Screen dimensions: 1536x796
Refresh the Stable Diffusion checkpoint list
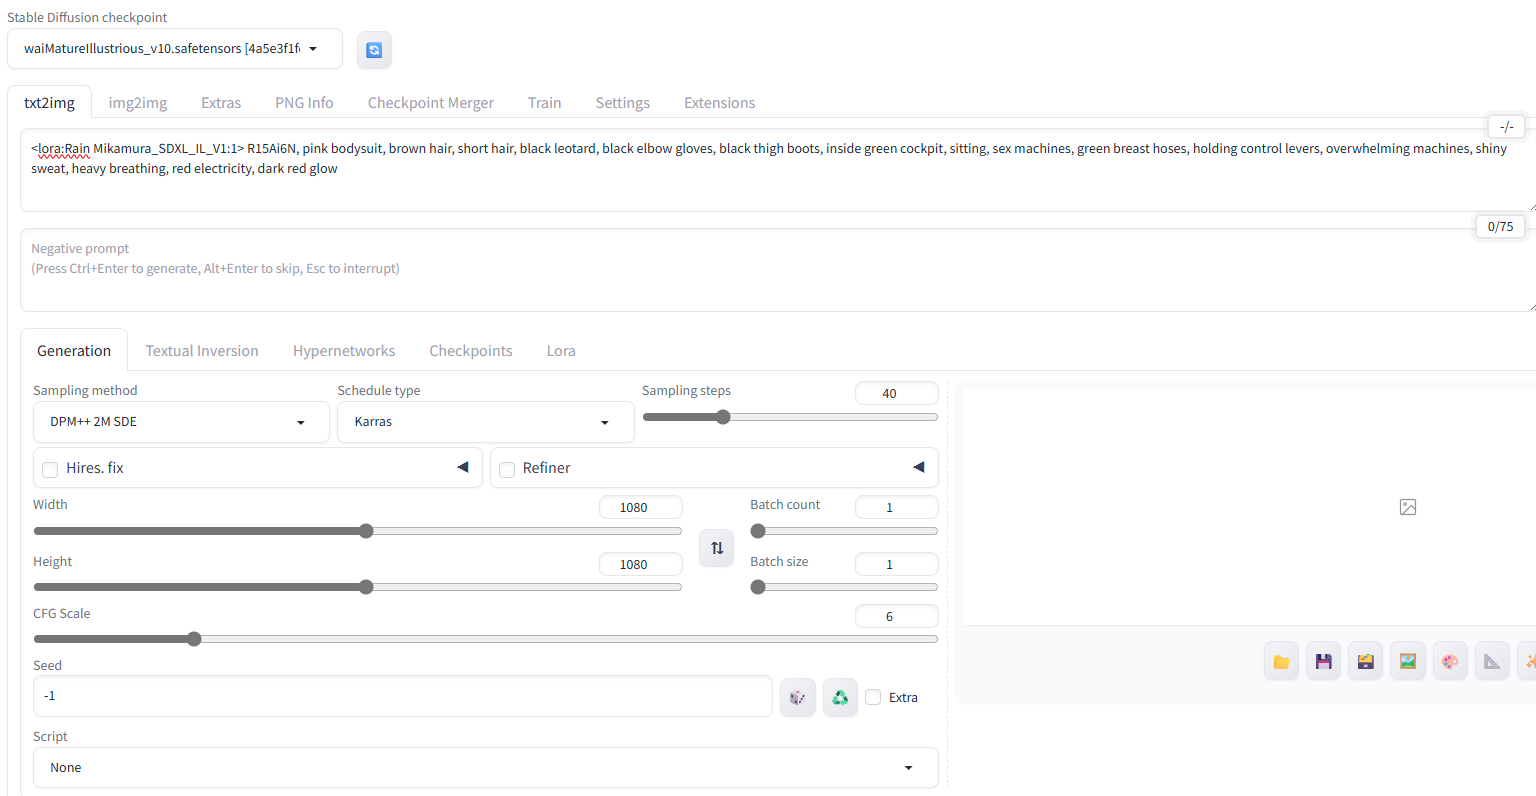(374, 49)
